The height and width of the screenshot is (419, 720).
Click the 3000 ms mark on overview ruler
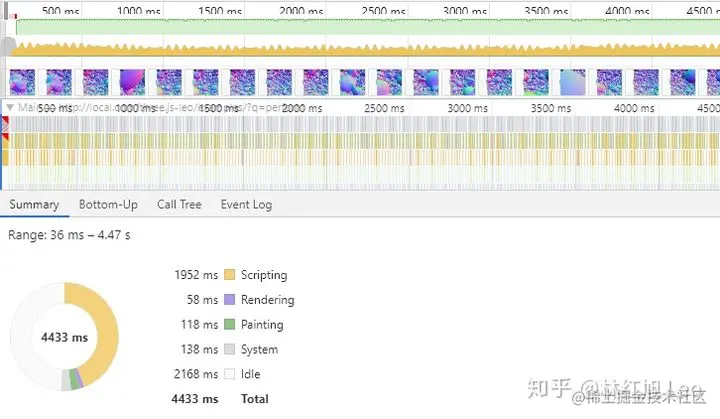click(465, 11)
